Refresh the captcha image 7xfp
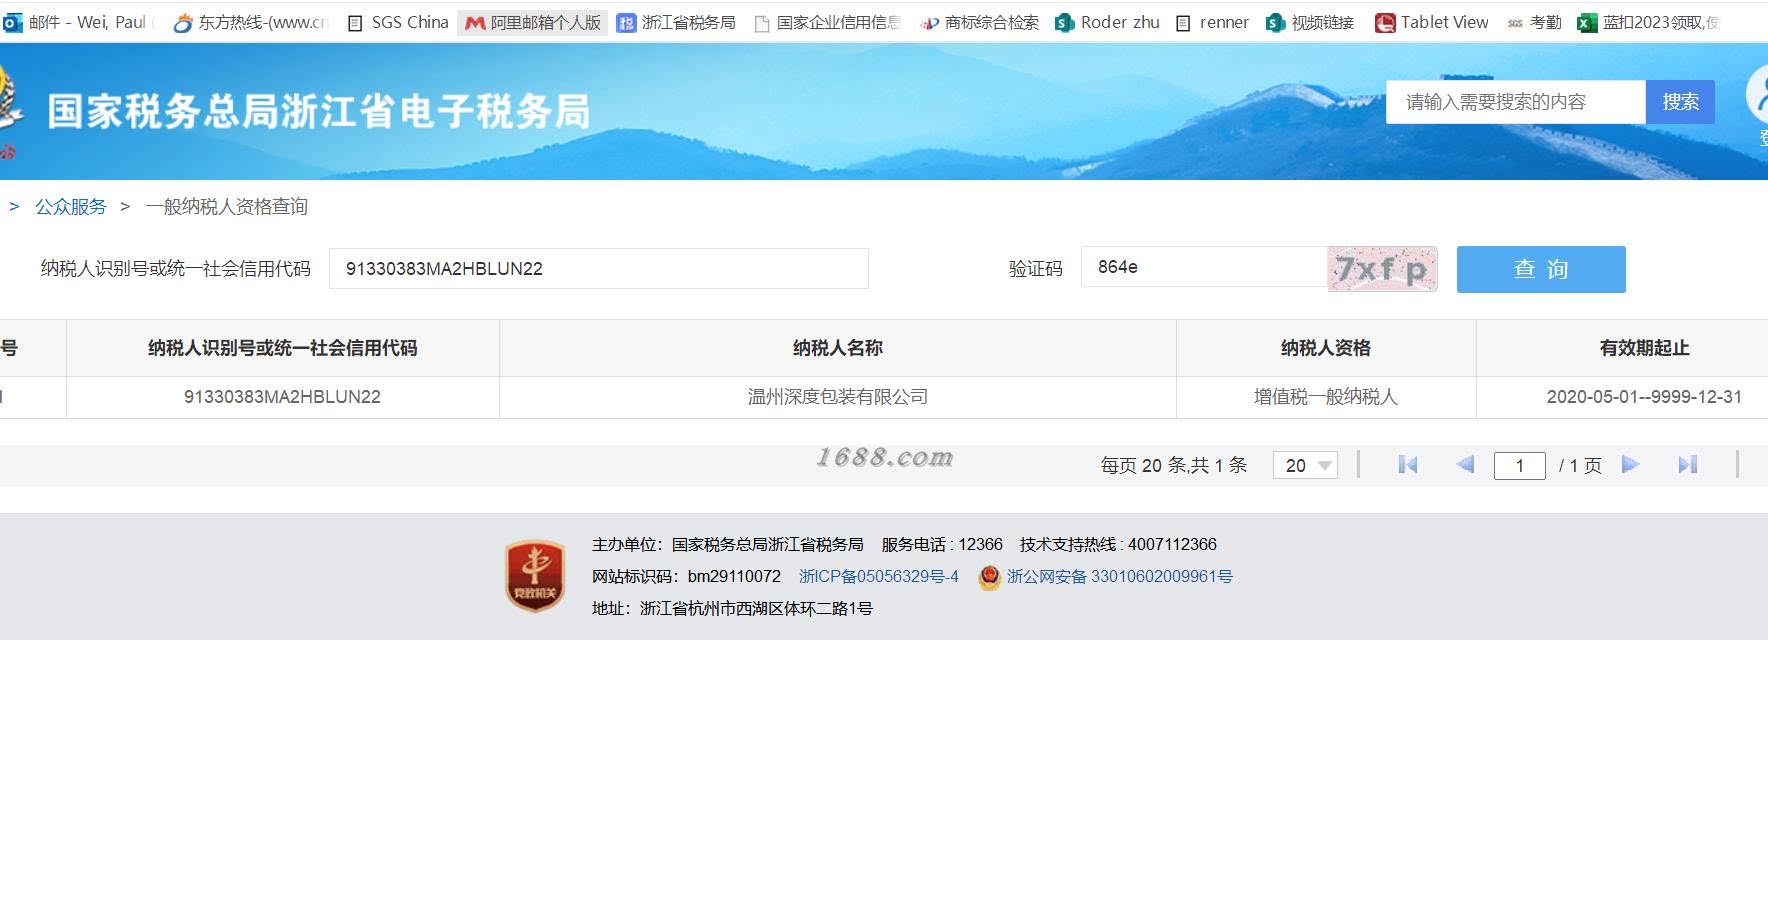1768x909 pixels. pyautogui.click(x=1382, y=269)
